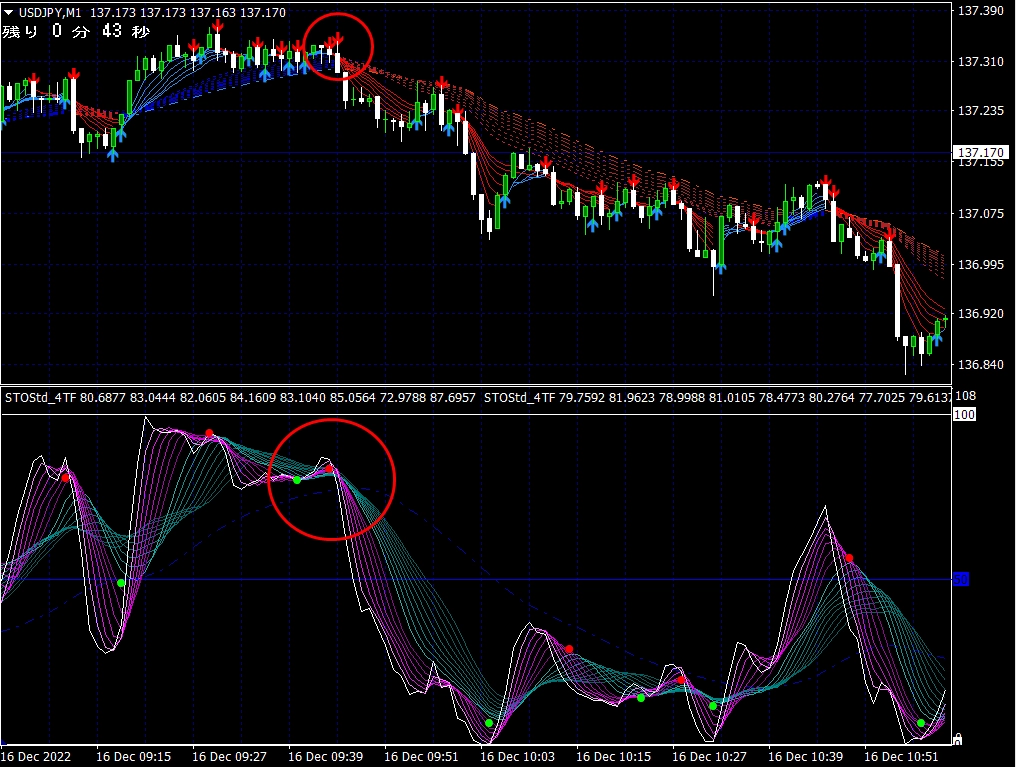
Task: Click the blue 50 level label
Action: coord(961,579)
